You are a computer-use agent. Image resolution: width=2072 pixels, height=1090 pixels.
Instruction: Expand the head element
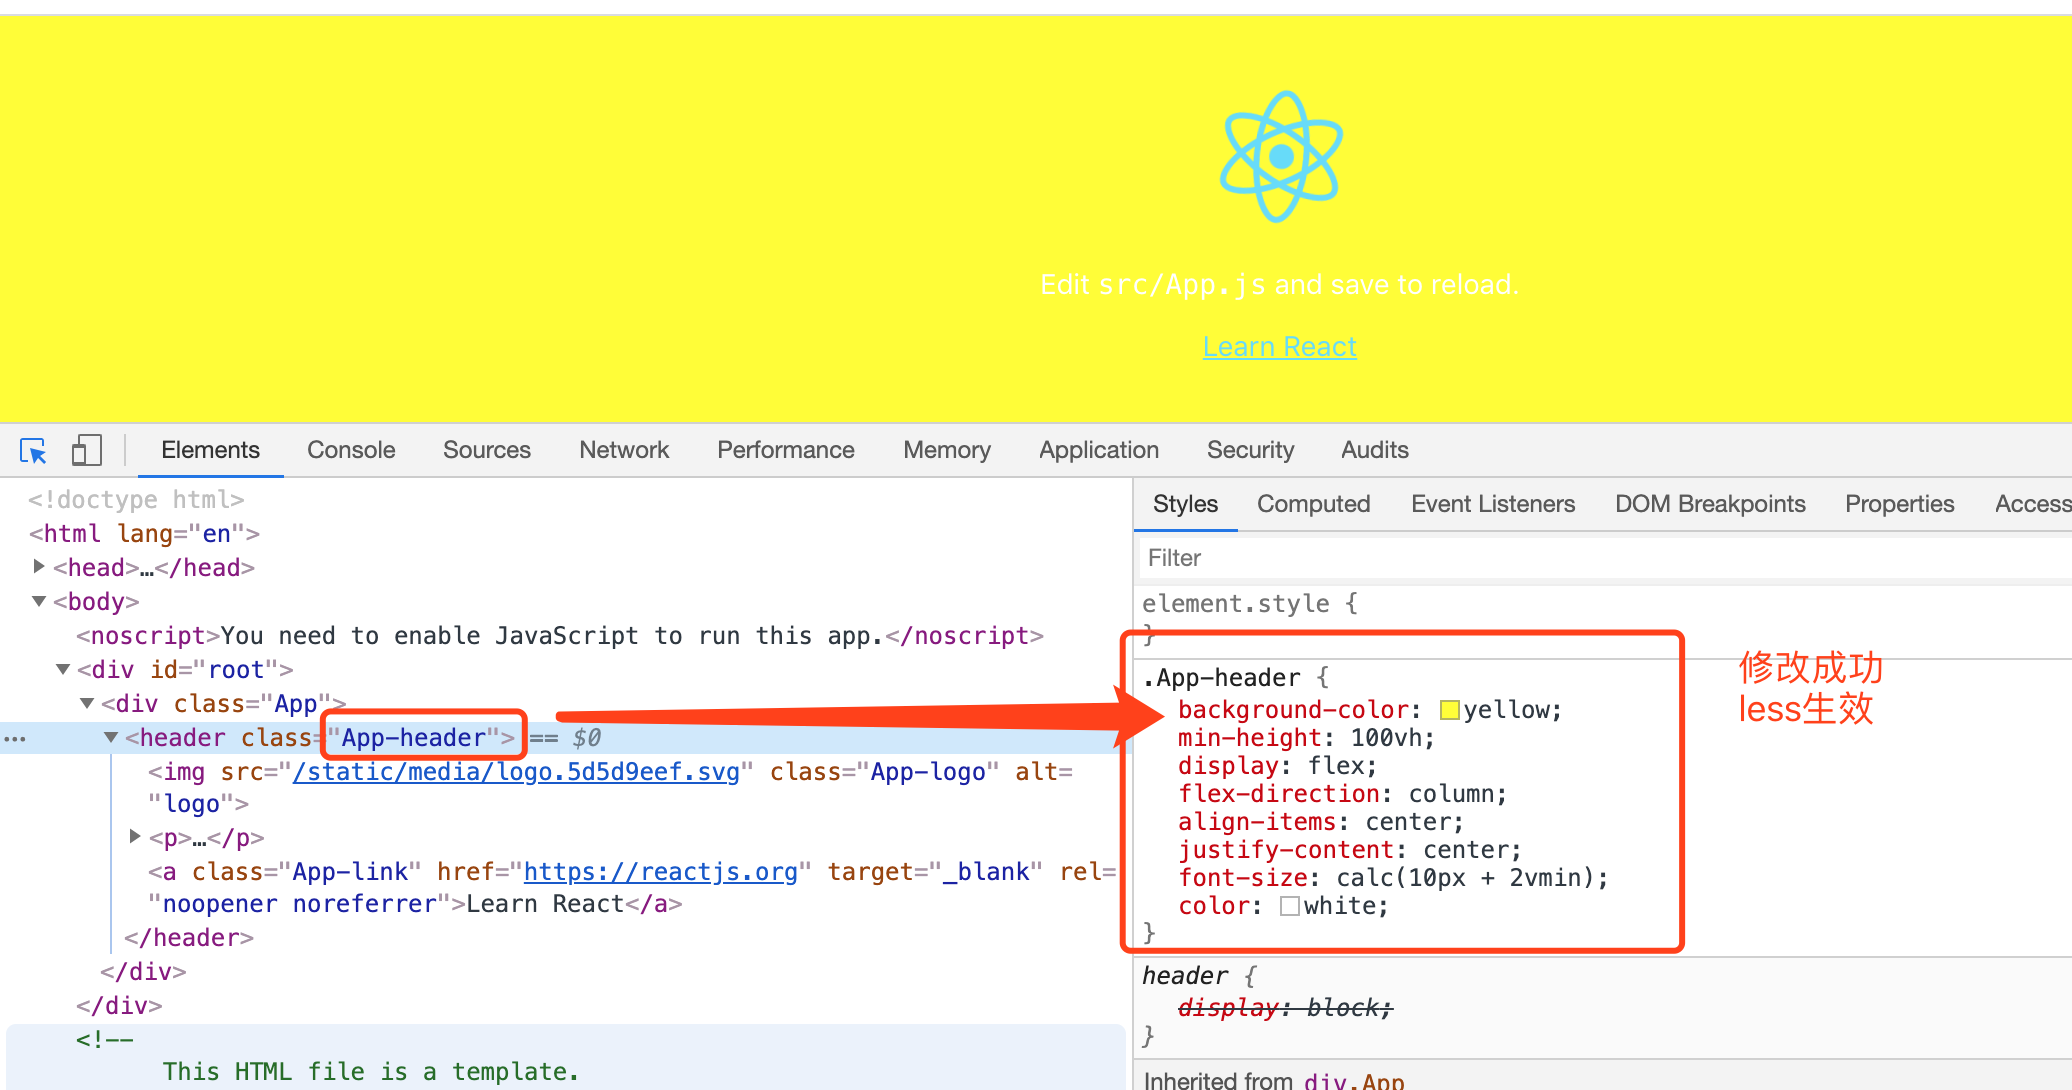(38, 567)
